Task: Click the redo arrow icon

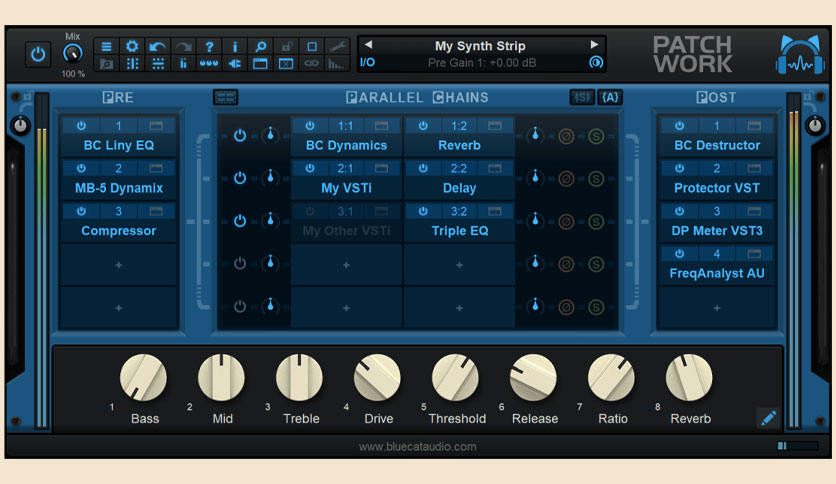Action: pyautogui.click(x=183, y=47)
